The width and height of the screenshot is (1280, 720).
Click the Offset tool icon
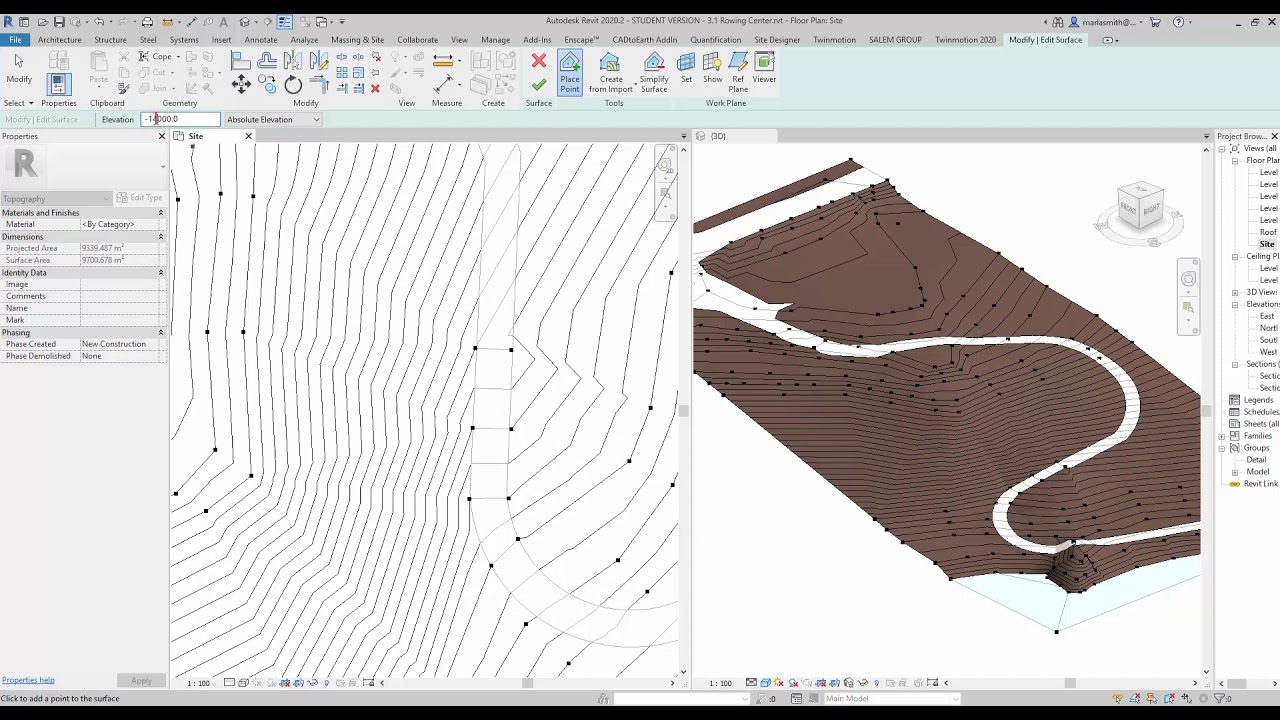point(267,61)
